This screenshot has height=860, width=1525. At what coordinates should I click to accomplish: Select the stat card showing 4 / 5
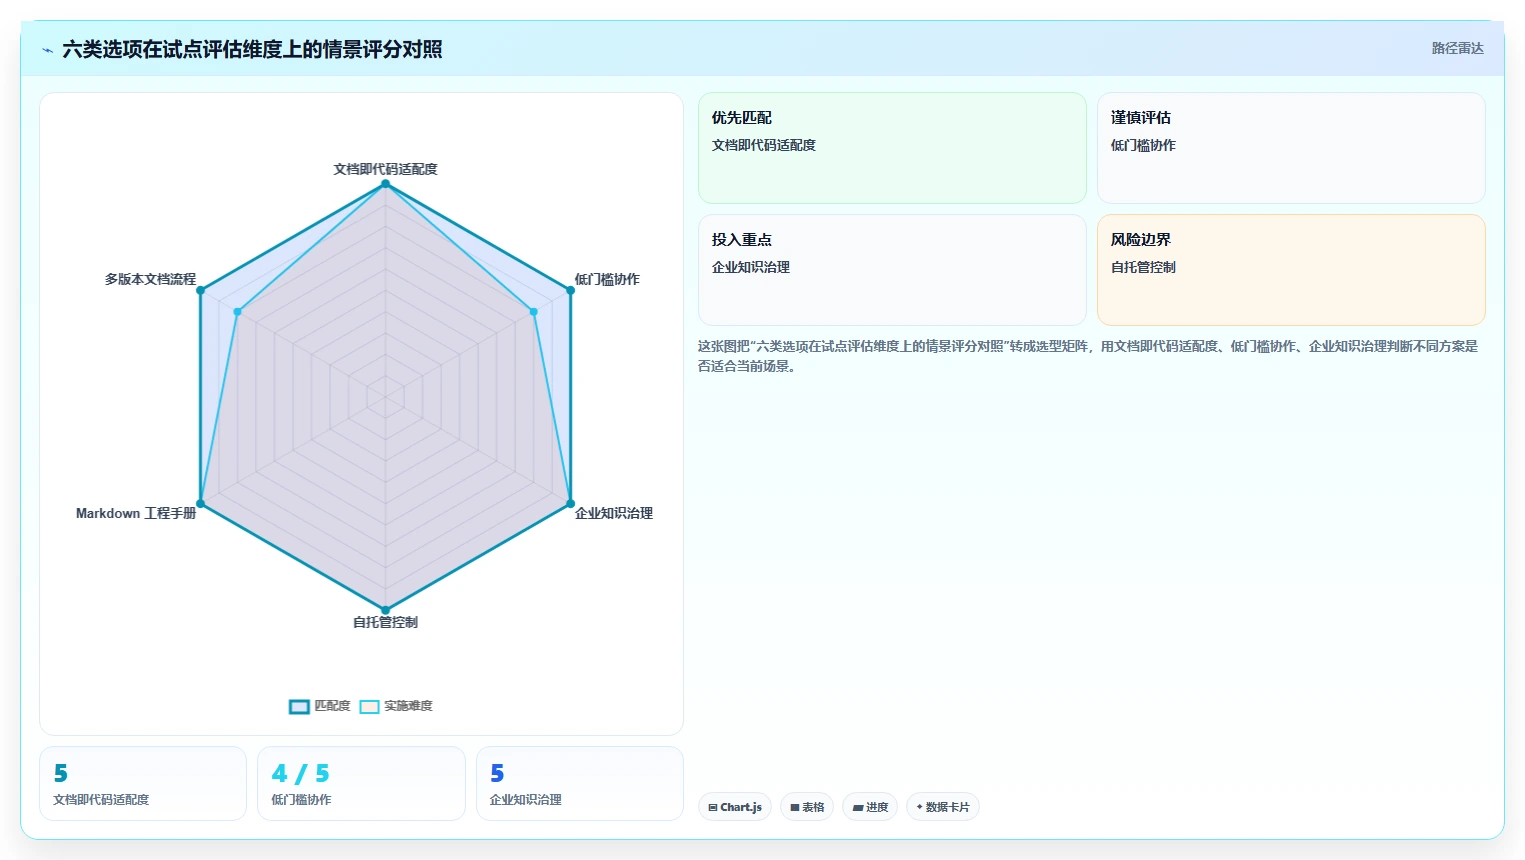point(361,784)
